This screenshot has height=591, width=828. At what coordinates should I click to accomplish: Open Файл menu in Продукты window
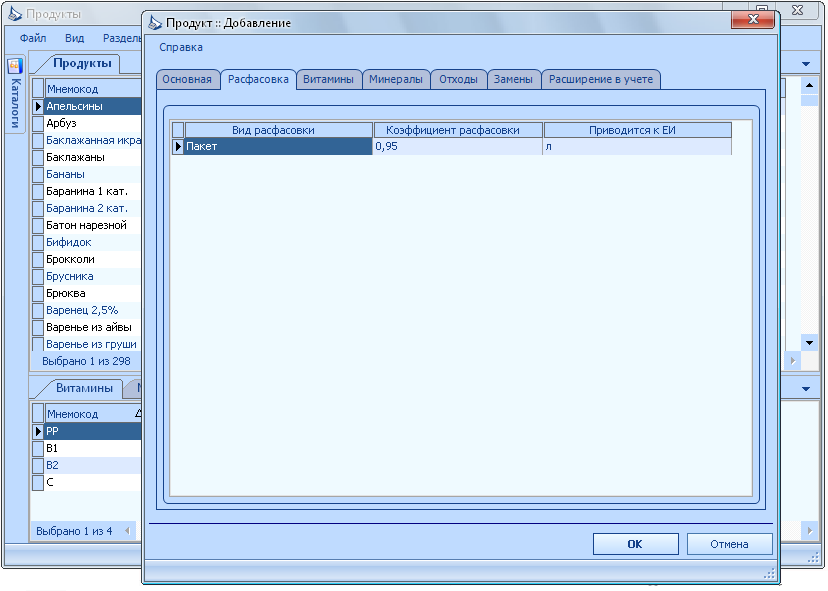pyautogui.click(x=33, y=38)
